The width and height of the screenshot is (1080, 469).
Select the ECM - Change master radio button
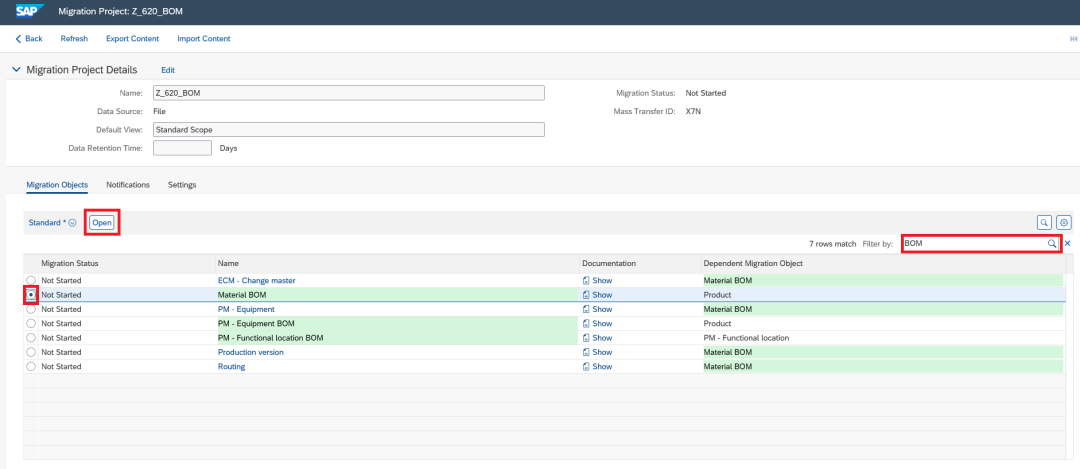click(31, 280)
